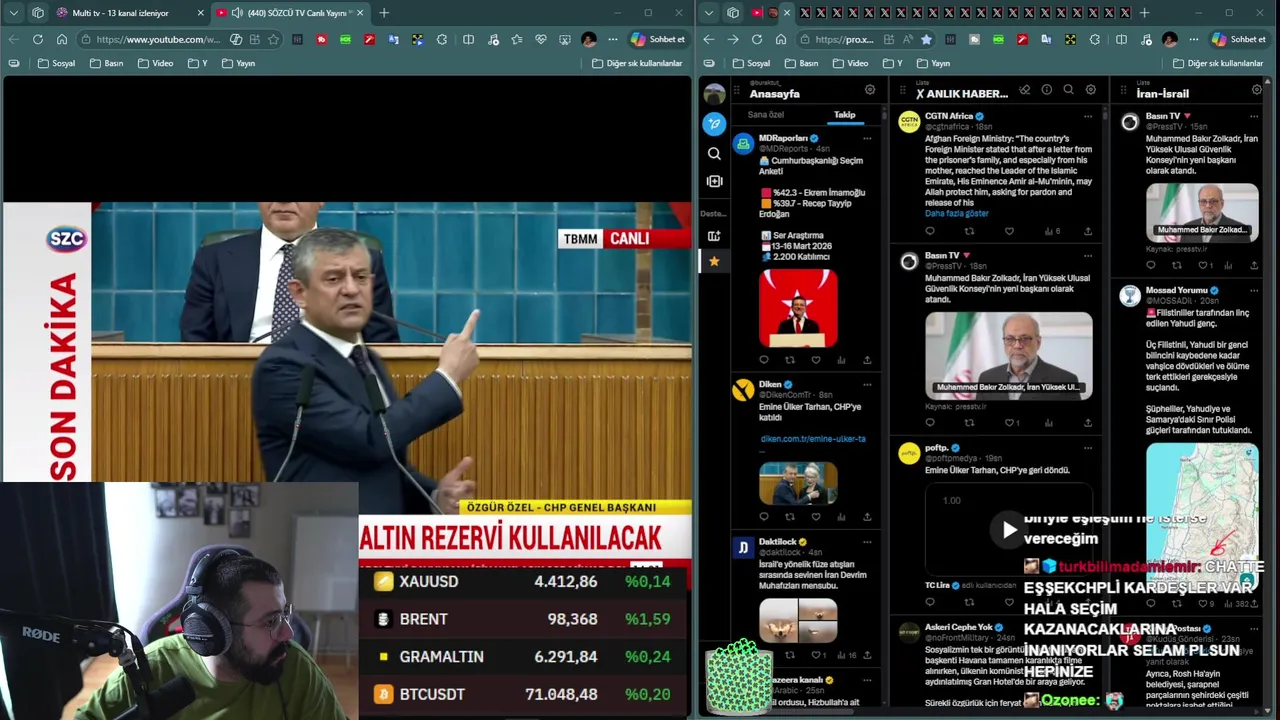Open Basın bookmarks folder in X Pro window
1280x720 pixels.
coord(801,63)
